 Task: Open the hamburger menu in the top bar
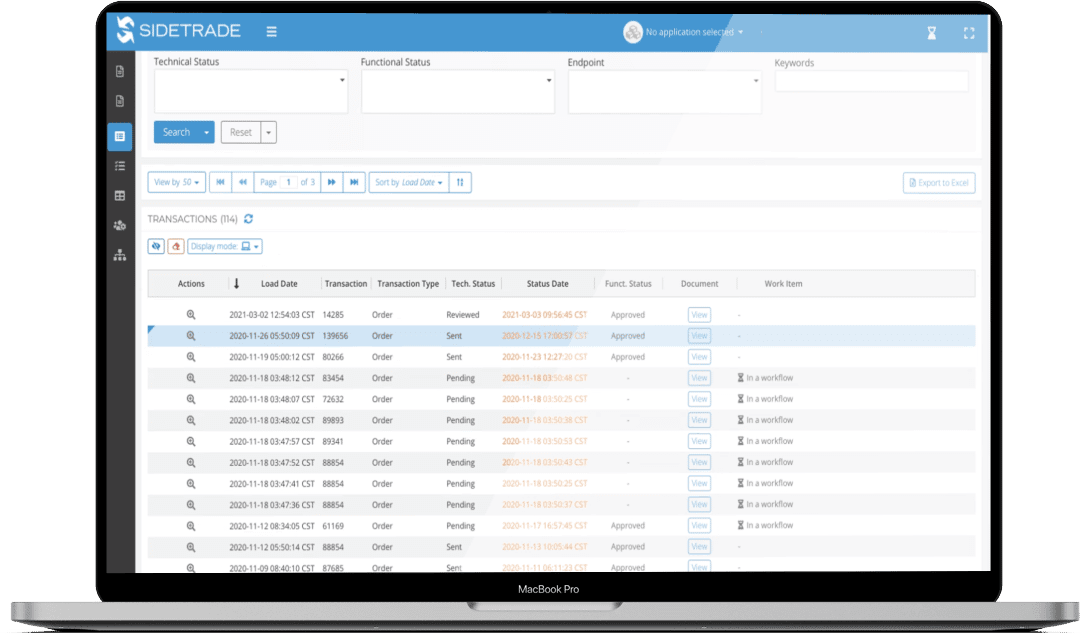coord(270,30)
